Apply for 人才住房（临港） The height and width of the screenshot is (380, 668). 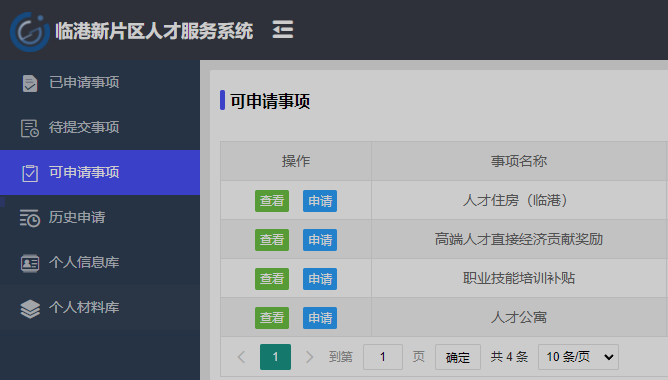coord(320,201)
